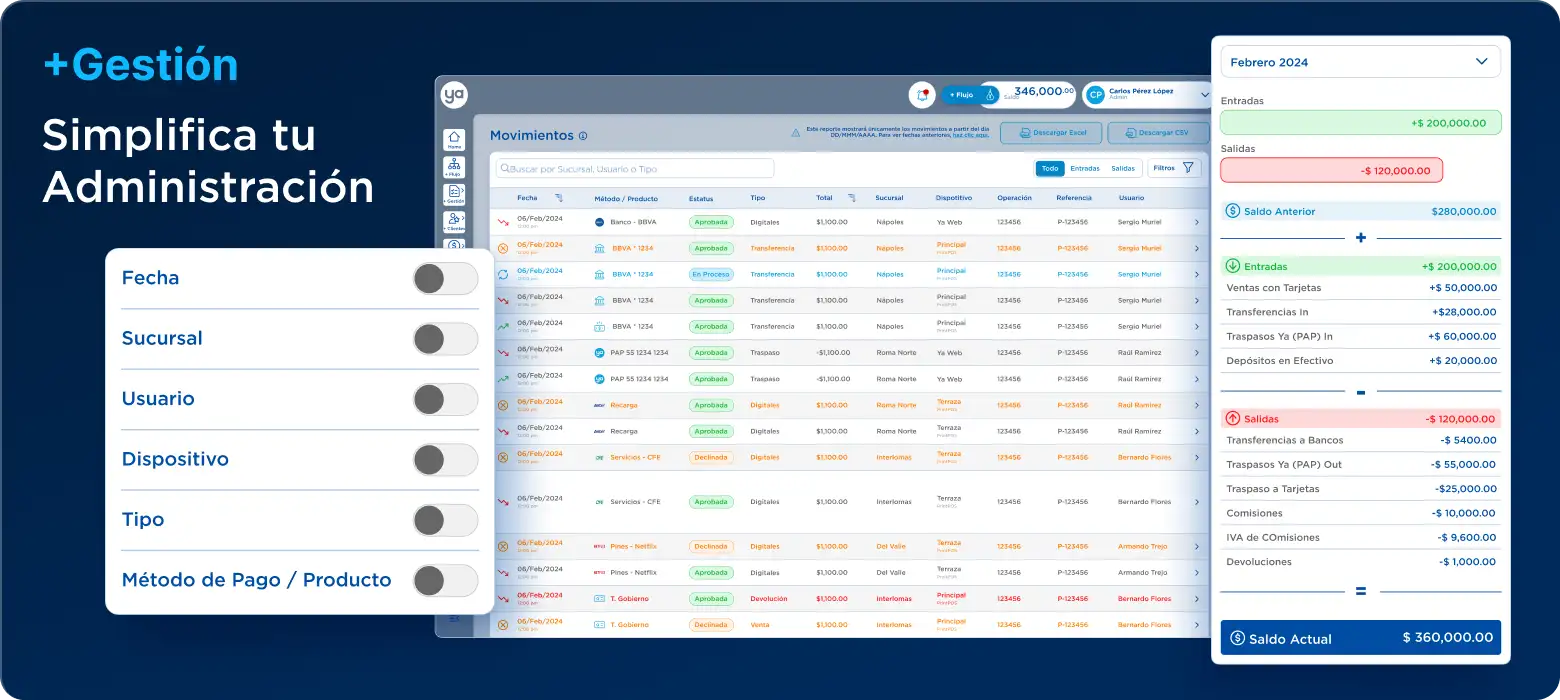Click the sort icon next to Fecha column
The image size is (1560, 700).
point(558,198)
